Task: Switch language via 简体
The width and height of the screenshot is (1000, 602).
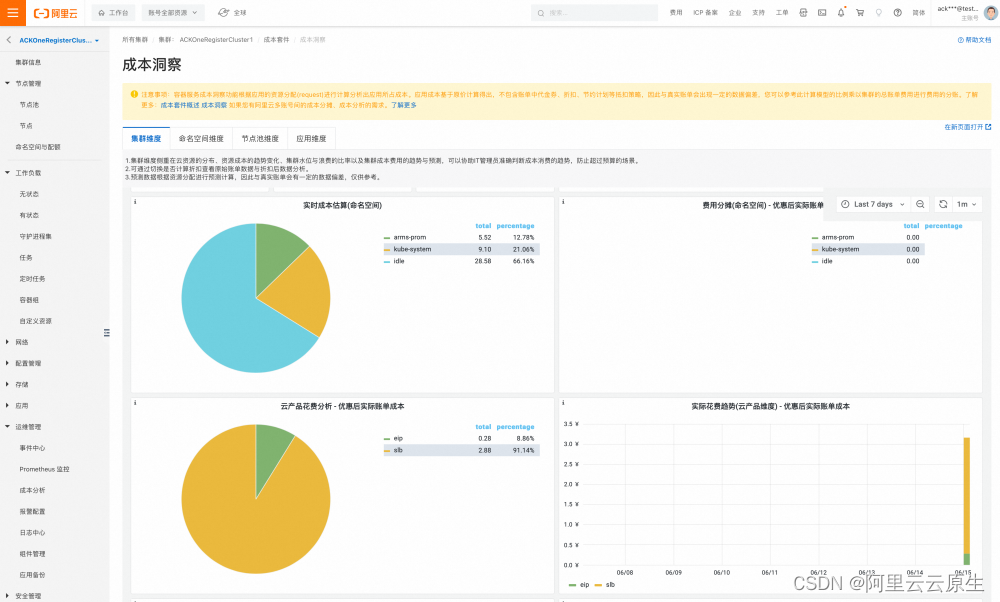Action: coord(918,13)
